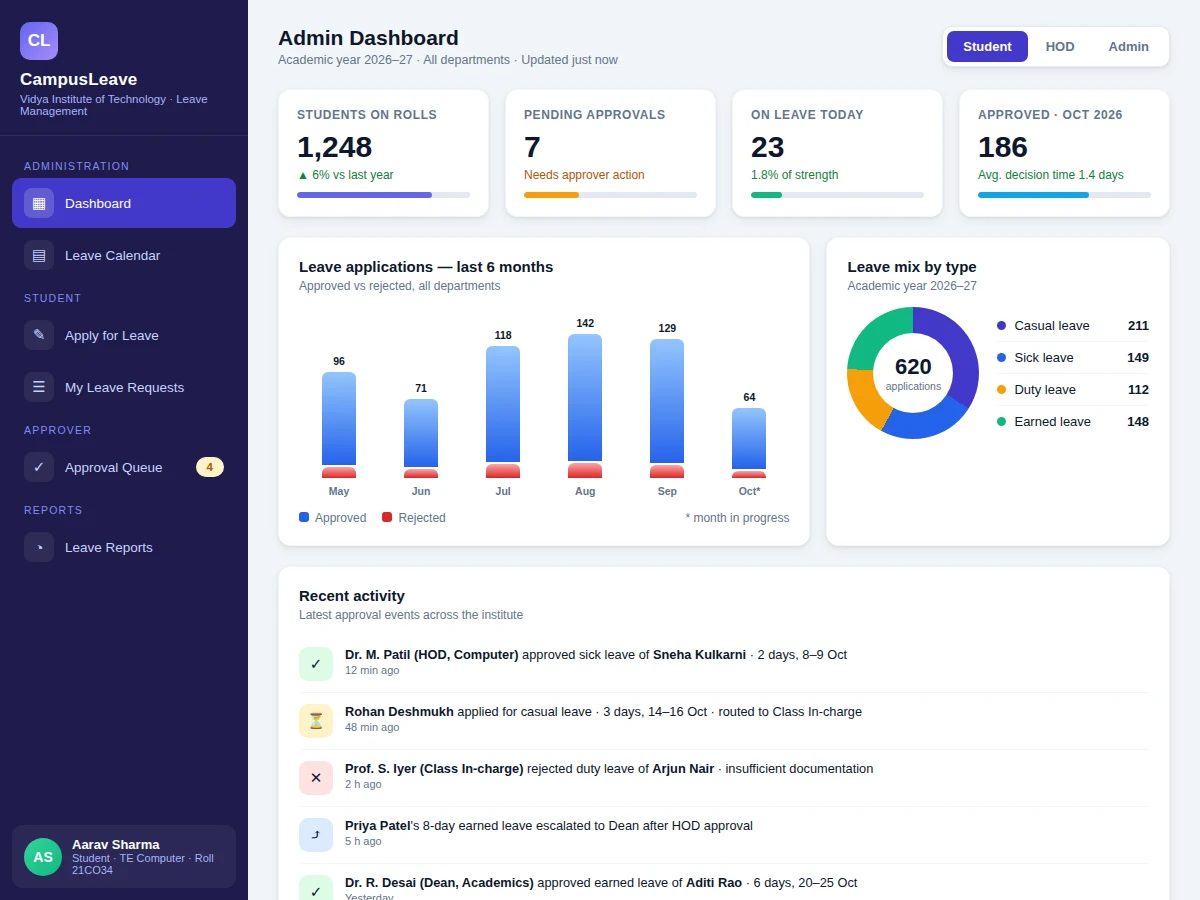Click the Aug approved bar in chart
Image resolution: width=1200 pixels, height=900 pixels.
click(585, 397)
